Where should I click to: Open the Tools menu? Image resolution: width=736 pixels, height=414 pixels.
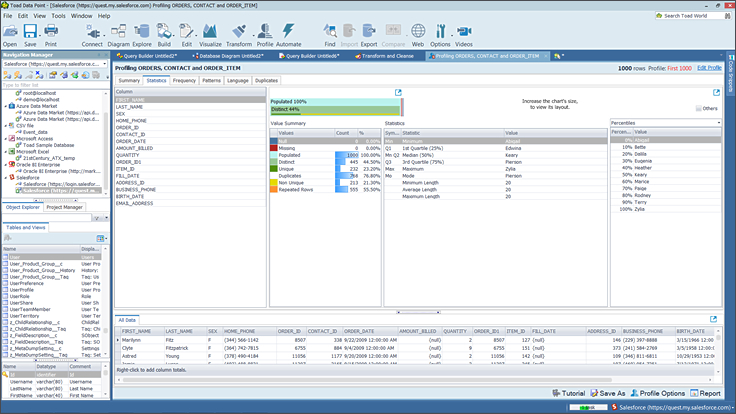(59, 16)
